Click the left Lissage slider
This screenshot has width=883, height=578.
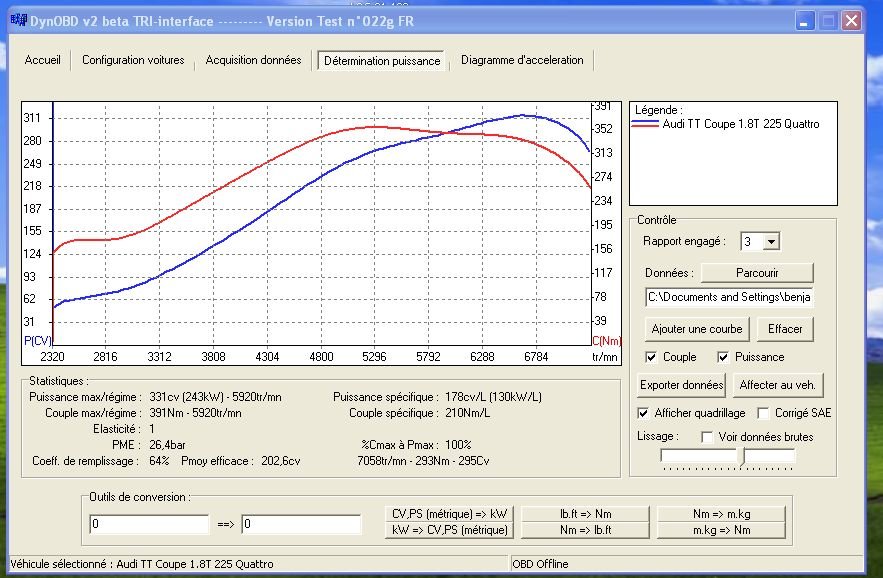[x=698, y=457]
